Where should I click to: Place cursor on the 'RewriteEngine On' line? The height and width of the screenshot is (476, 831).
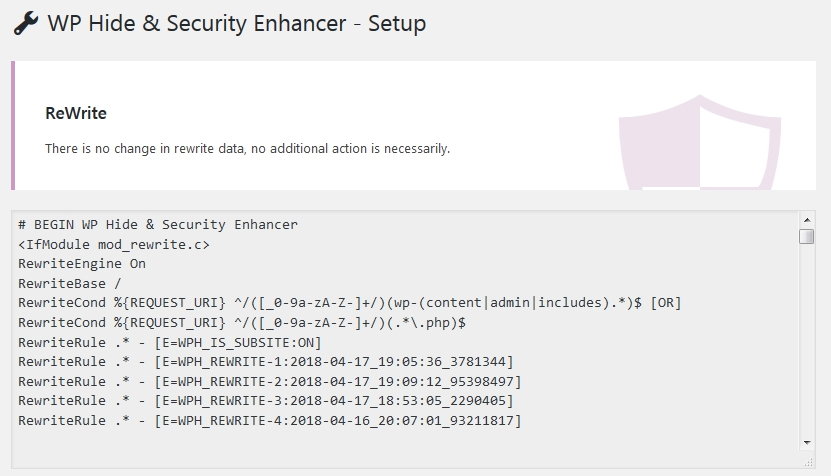pos(82,264)
